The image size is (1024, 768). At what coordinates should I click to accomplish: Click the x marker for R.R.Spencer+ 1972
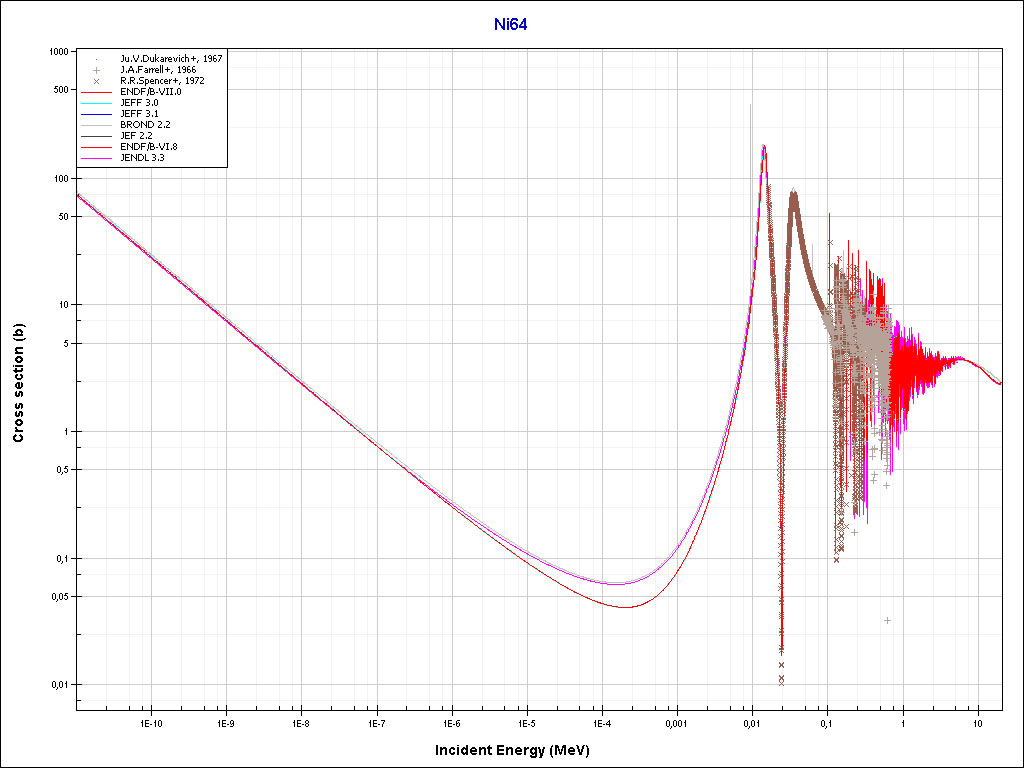[96, 81]
